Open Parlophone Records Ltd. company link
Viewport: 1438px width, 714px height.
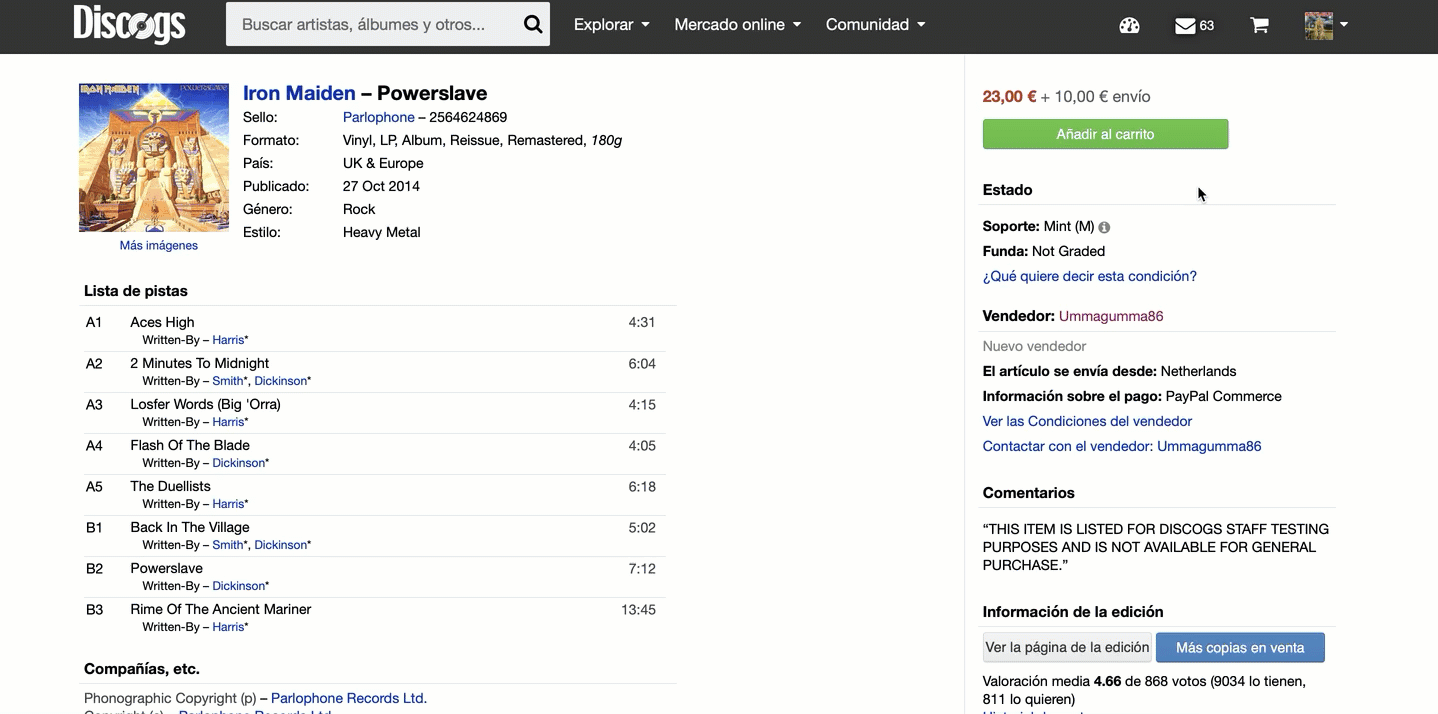click(349, 698)
